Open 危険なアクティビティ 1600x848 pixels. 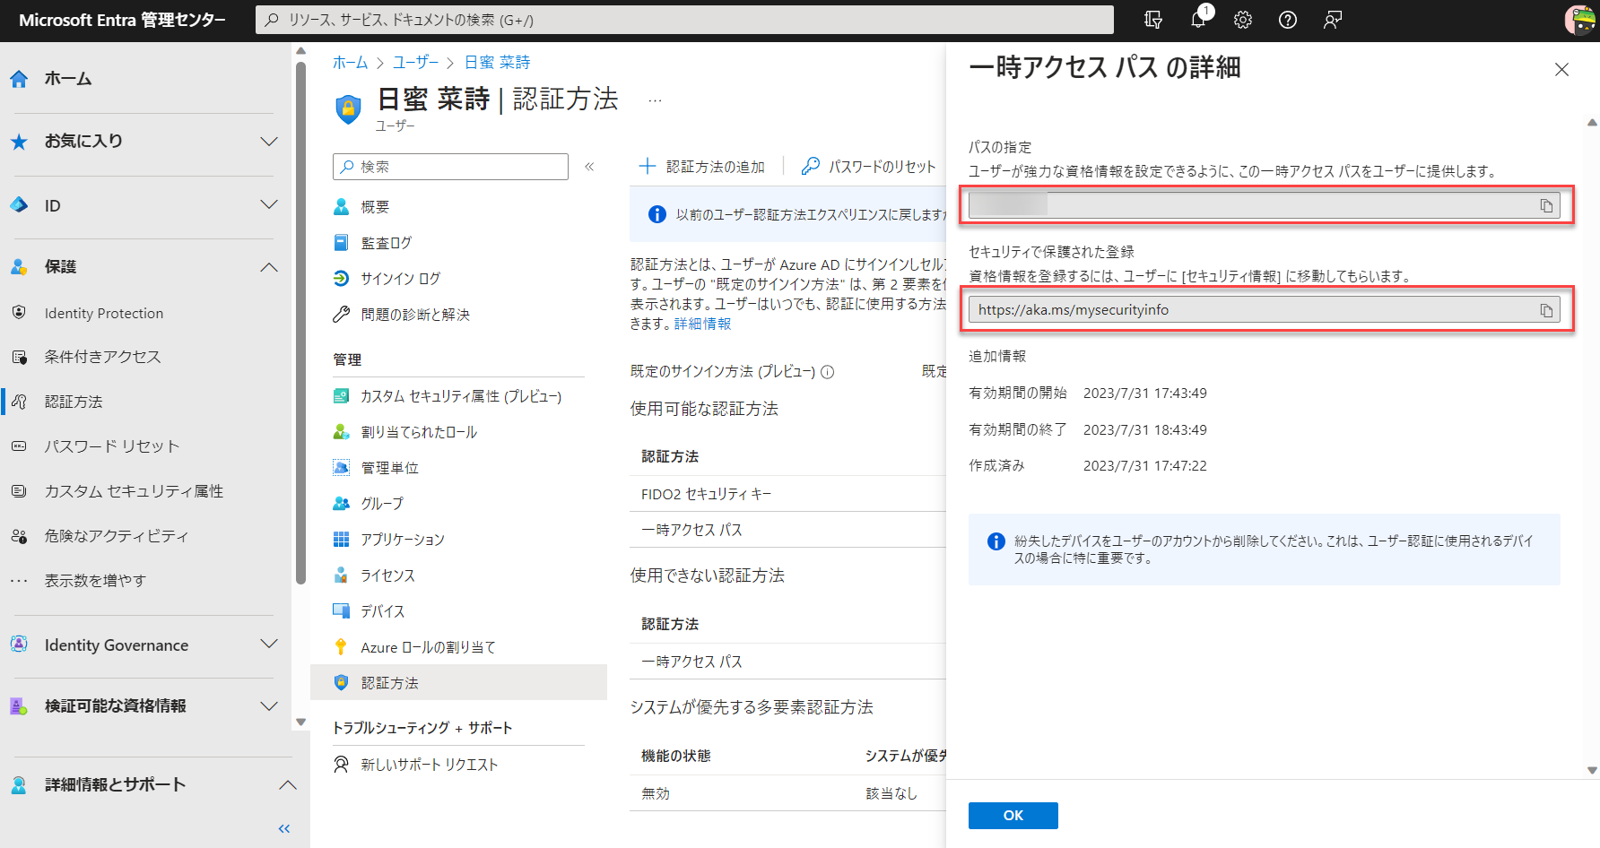tap(116, 536)
